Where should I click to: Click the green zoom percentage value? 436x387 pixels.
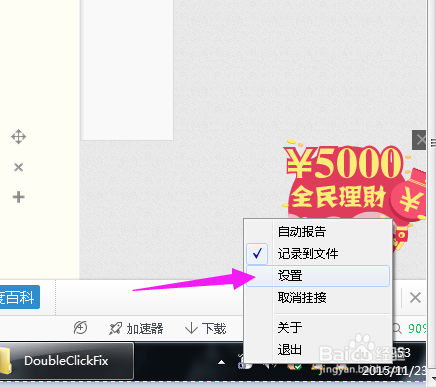417,329
